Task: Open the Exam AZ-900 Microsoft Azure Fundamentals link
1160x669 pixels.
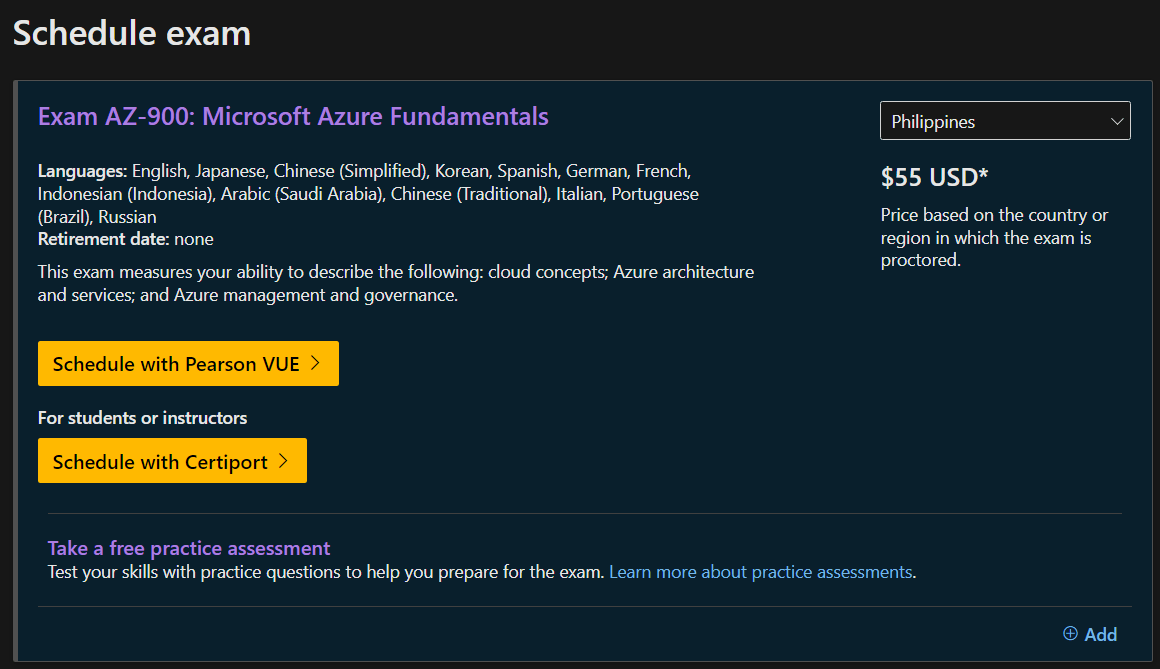Action: pos(293,116)
